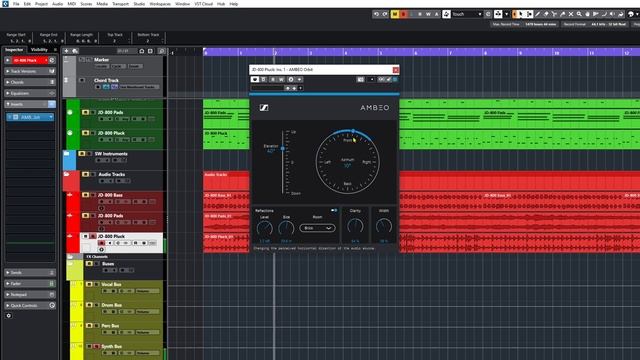Switch to the Visibility tab
Screen dimensions: 640x360
pyautogui.click(x=40, y=49)
